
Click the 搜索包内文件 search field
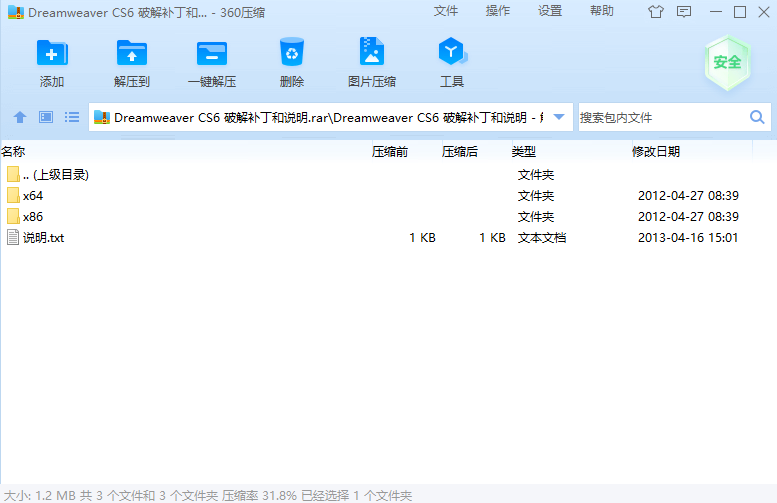(660, 117)
